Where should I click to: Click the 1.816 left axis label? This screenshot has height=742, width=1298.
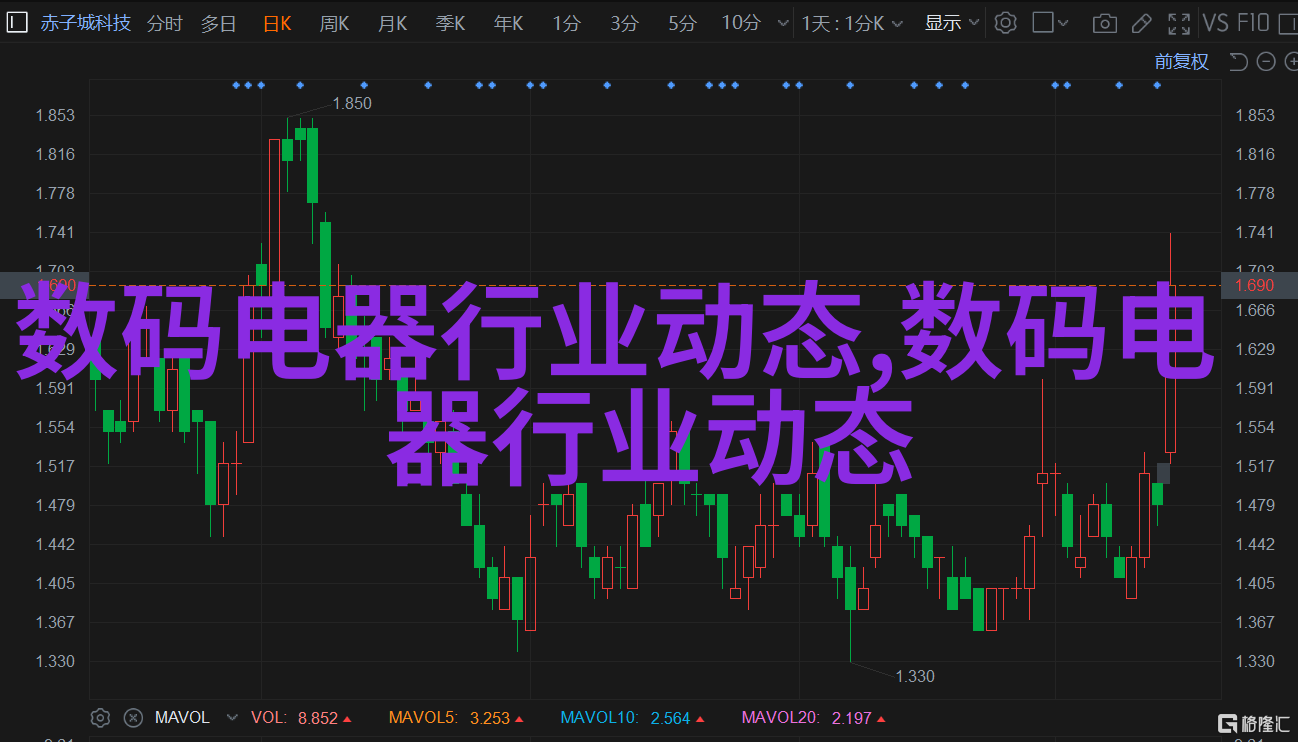[x=56, y=154]
